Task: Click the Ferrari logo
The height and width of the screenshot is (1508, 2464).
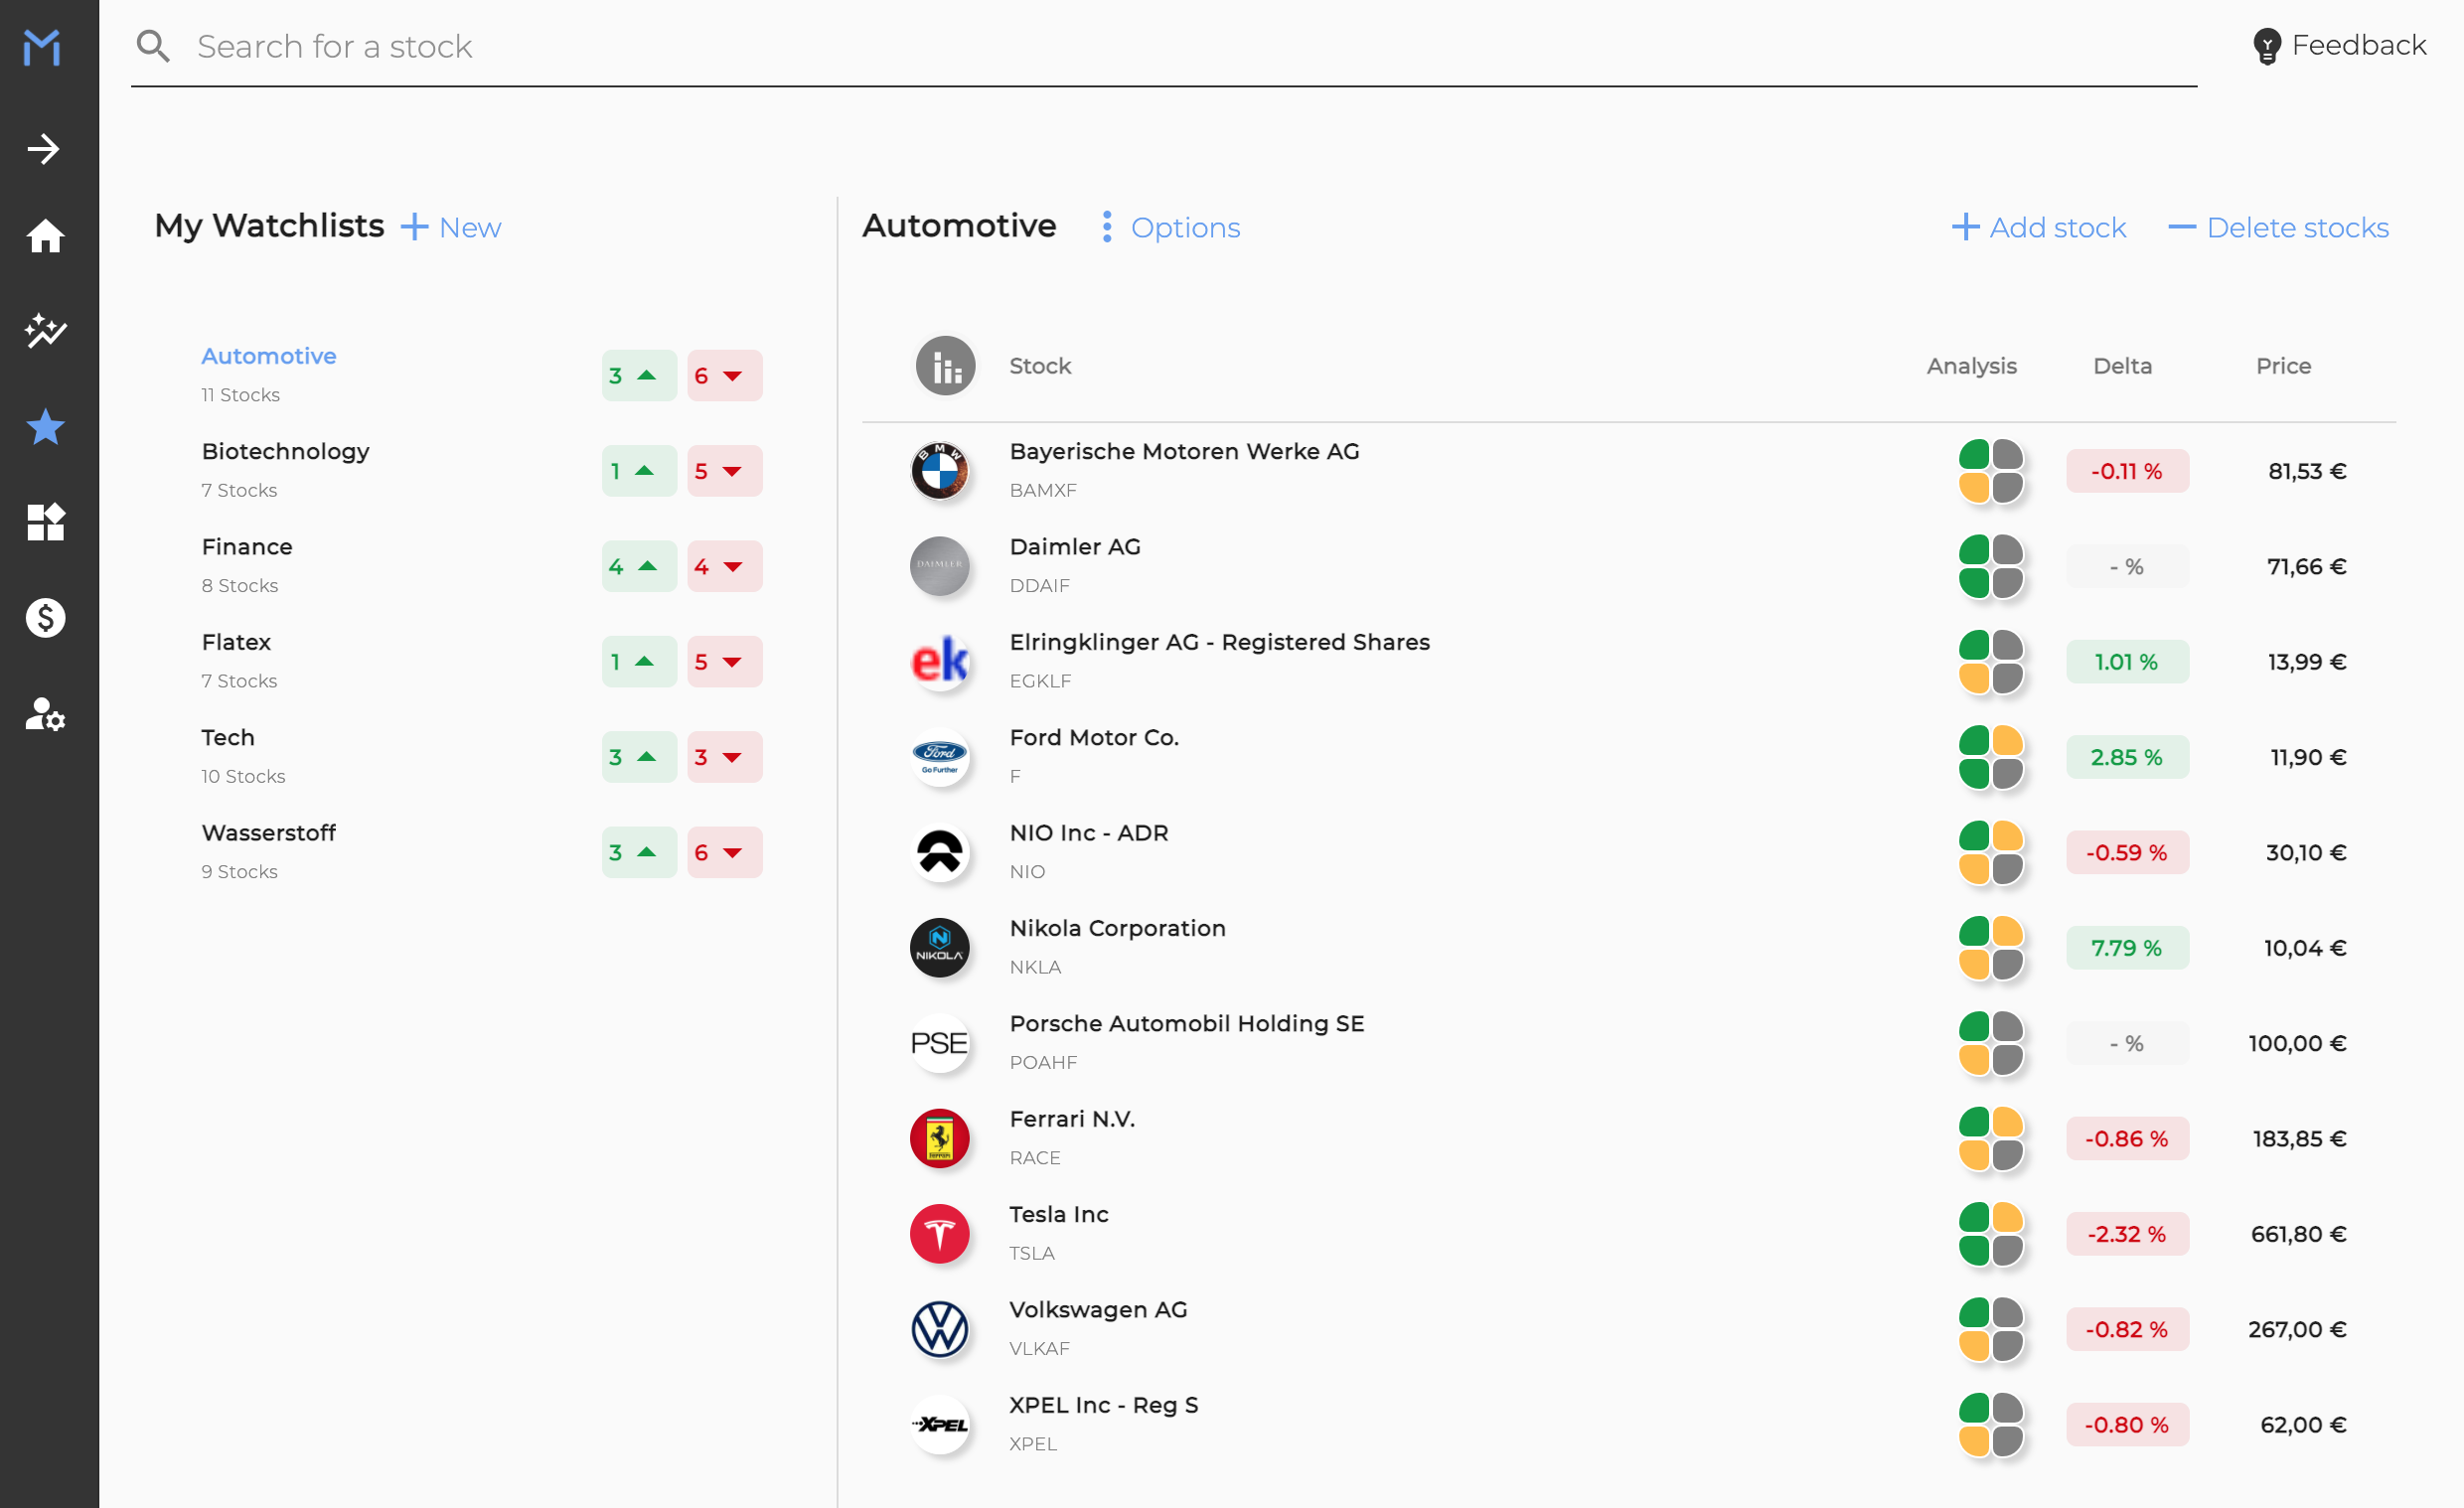Action: (940, 1138)
